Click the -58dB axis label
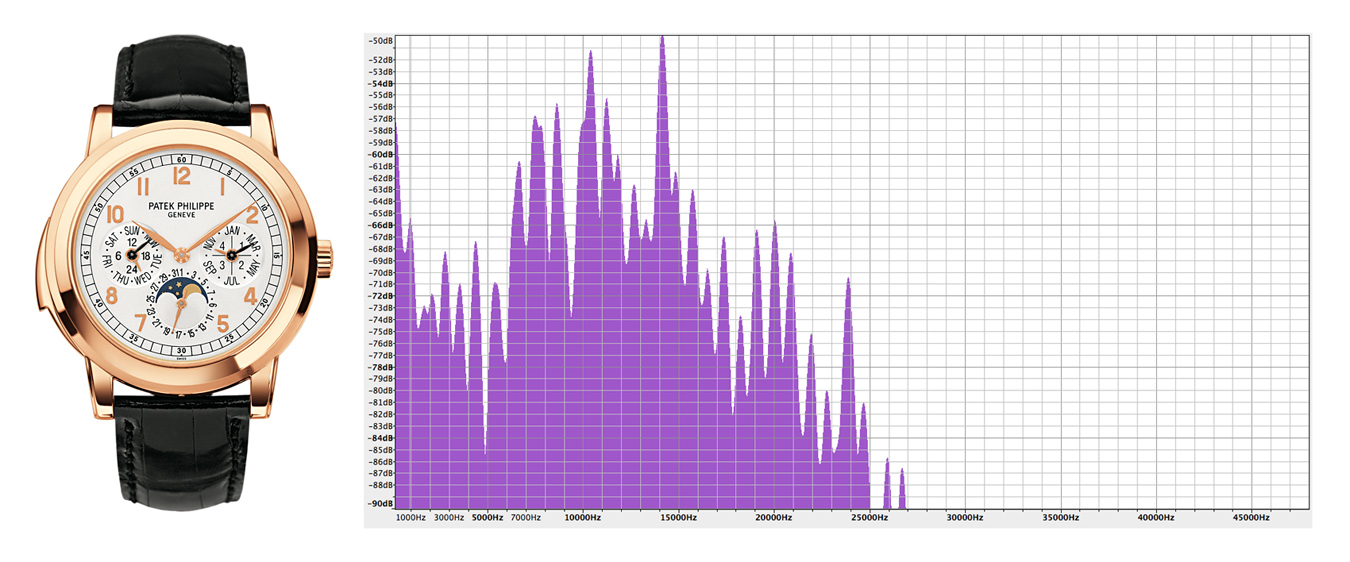1350x562 pixels. [x=381, y=130]
